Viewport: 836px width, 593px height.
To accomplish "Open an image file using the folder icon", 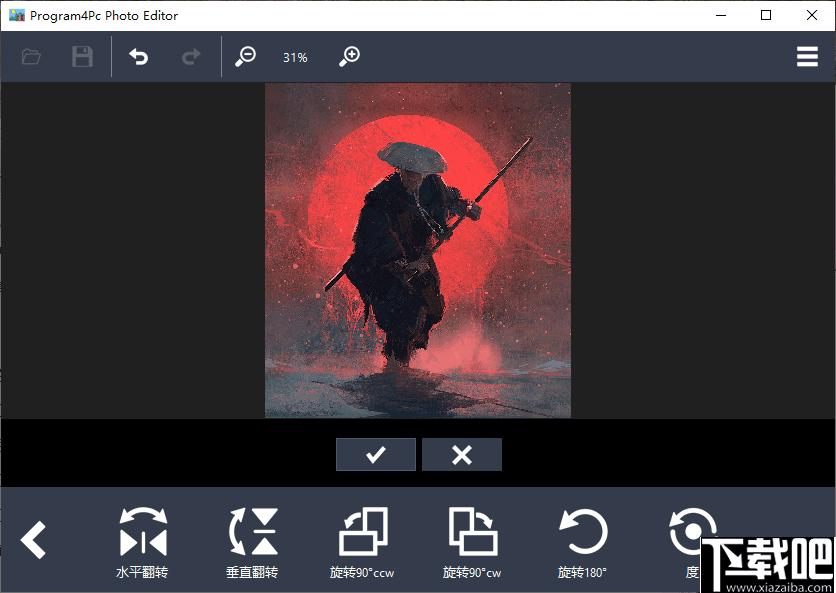I will pos(31,57).
